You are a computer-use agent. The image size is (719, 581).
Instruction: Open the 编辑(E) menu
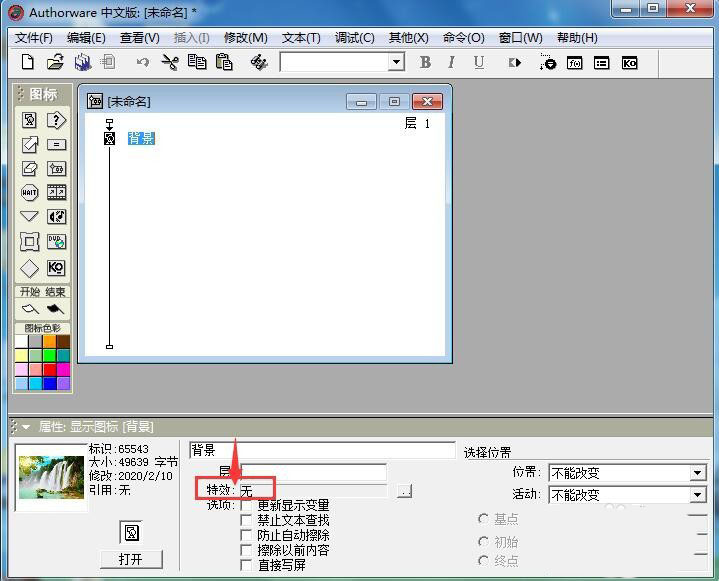[86, 38]
